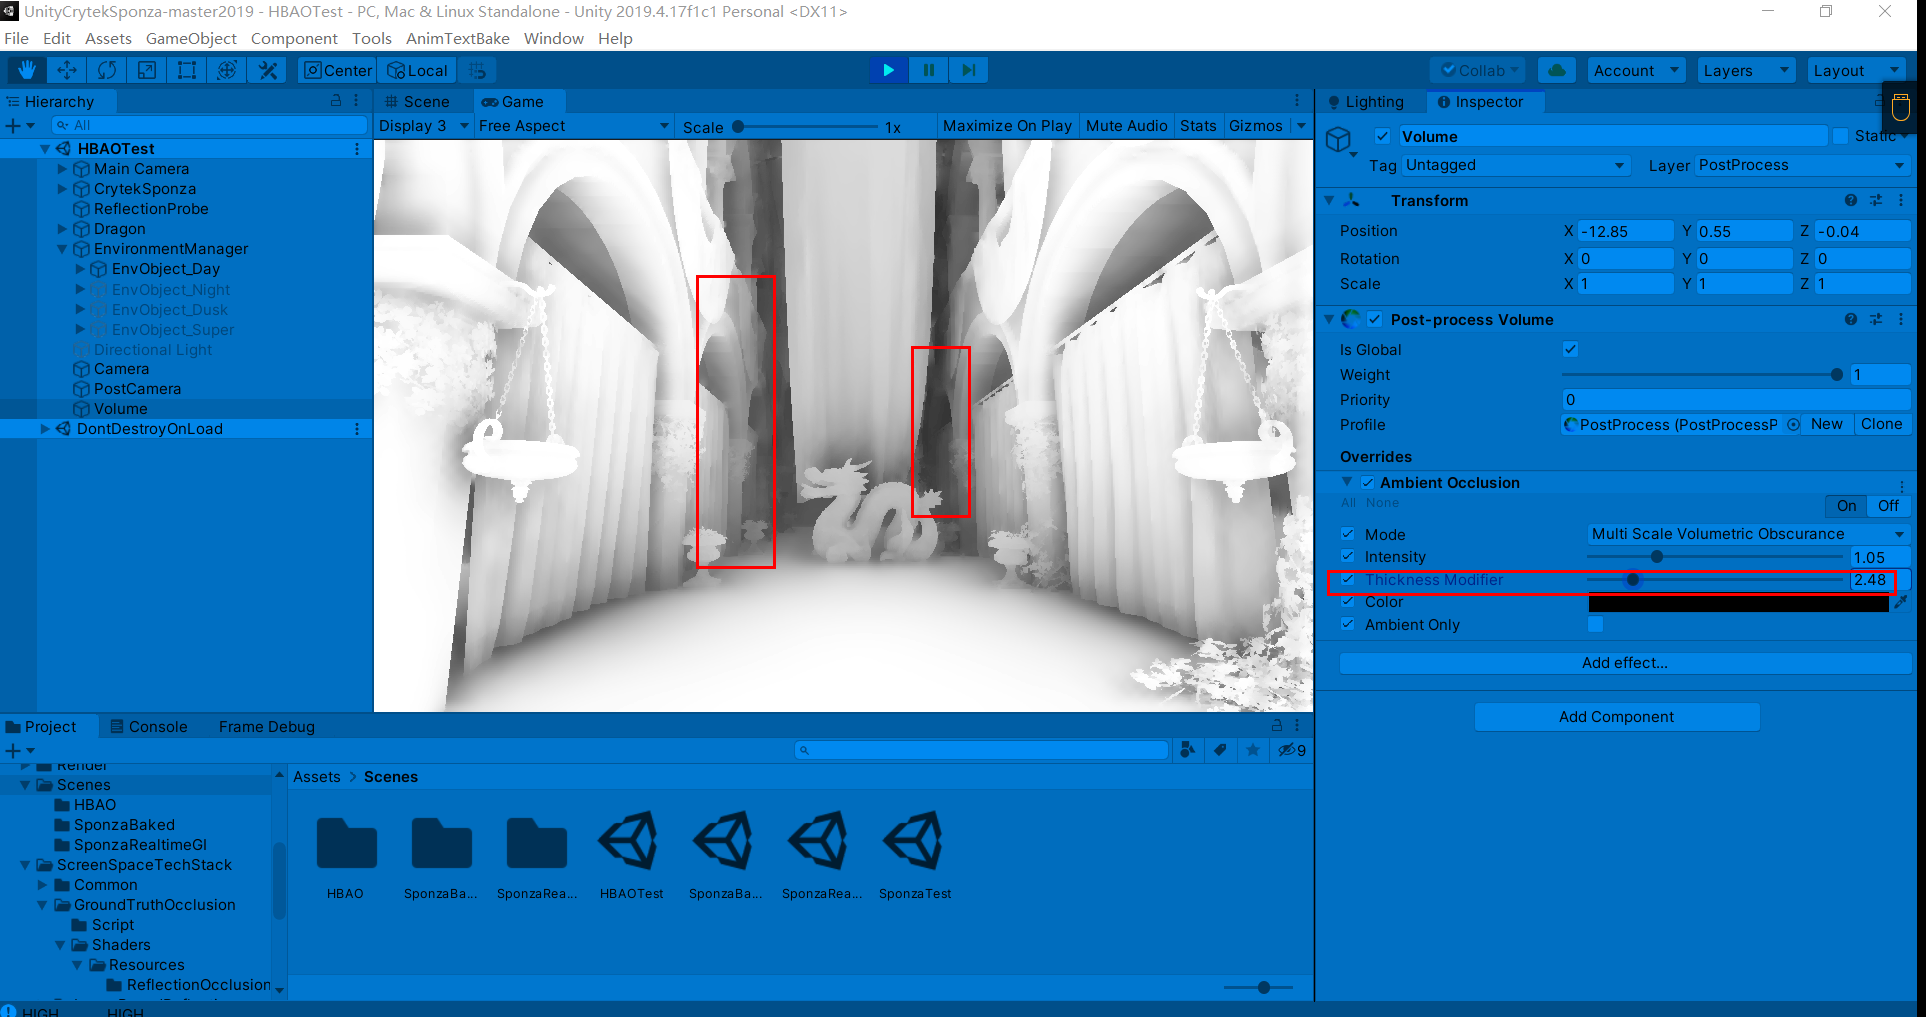
Task: Open HBAOTest scene options menu
Action: pyautogui.click(x=357, y=148)
